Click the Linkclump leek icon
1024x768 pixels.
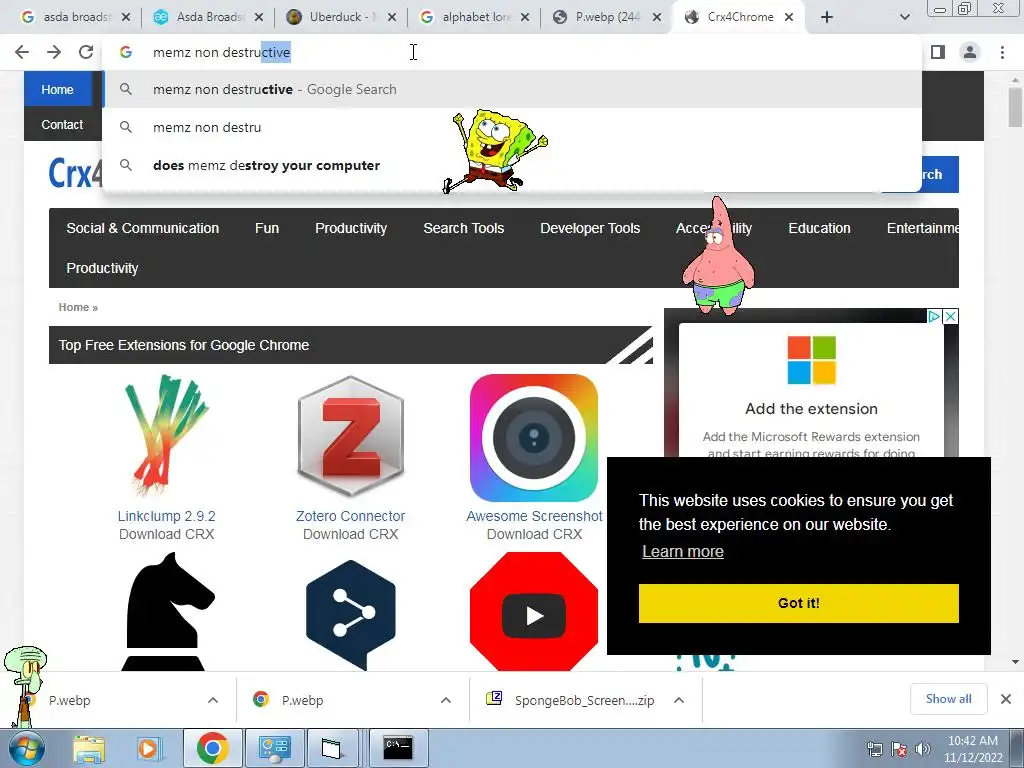pyautogui.click(x=167, y=436)
